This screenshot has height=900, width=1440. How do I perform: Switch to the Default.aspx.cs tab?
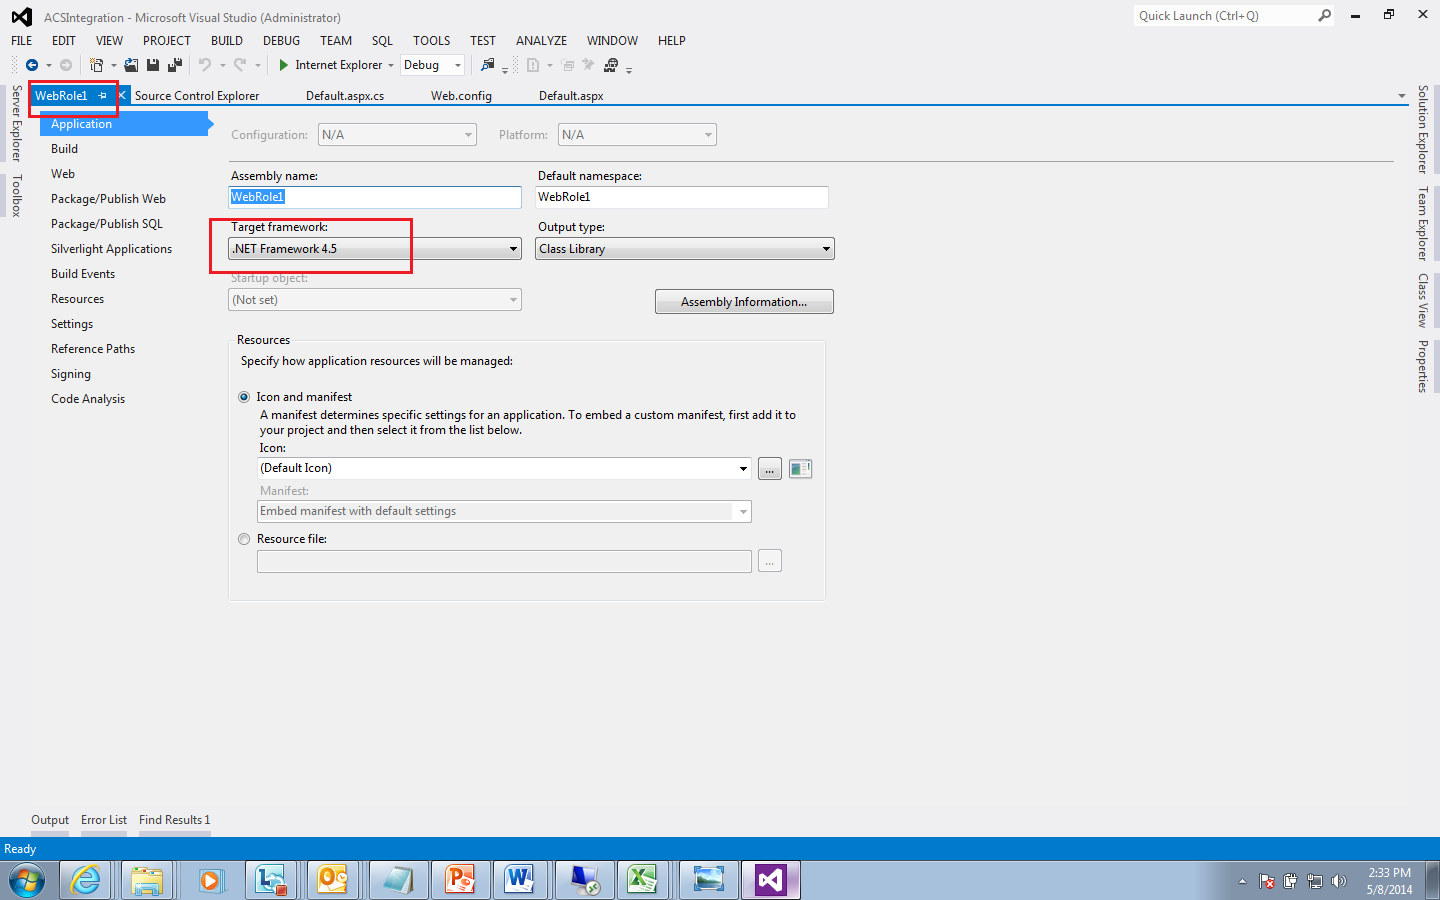pos(345,96)
